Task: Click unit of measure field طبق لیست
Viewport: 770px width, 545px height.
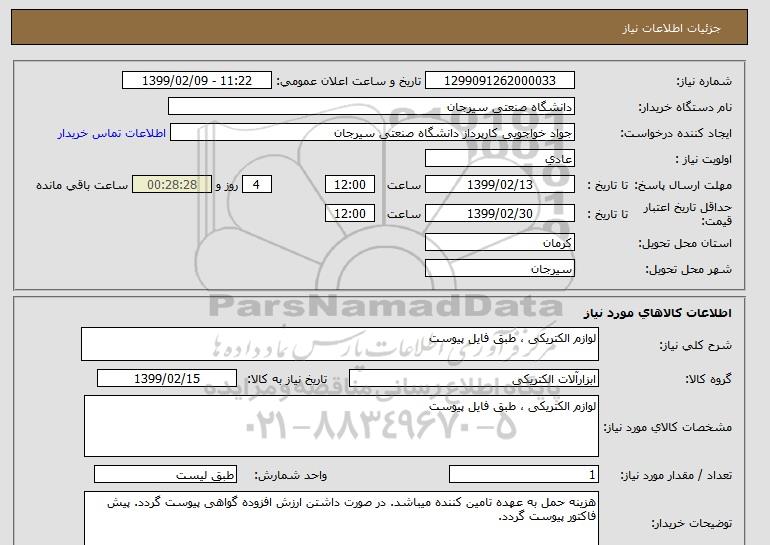Action: [165, 475]
